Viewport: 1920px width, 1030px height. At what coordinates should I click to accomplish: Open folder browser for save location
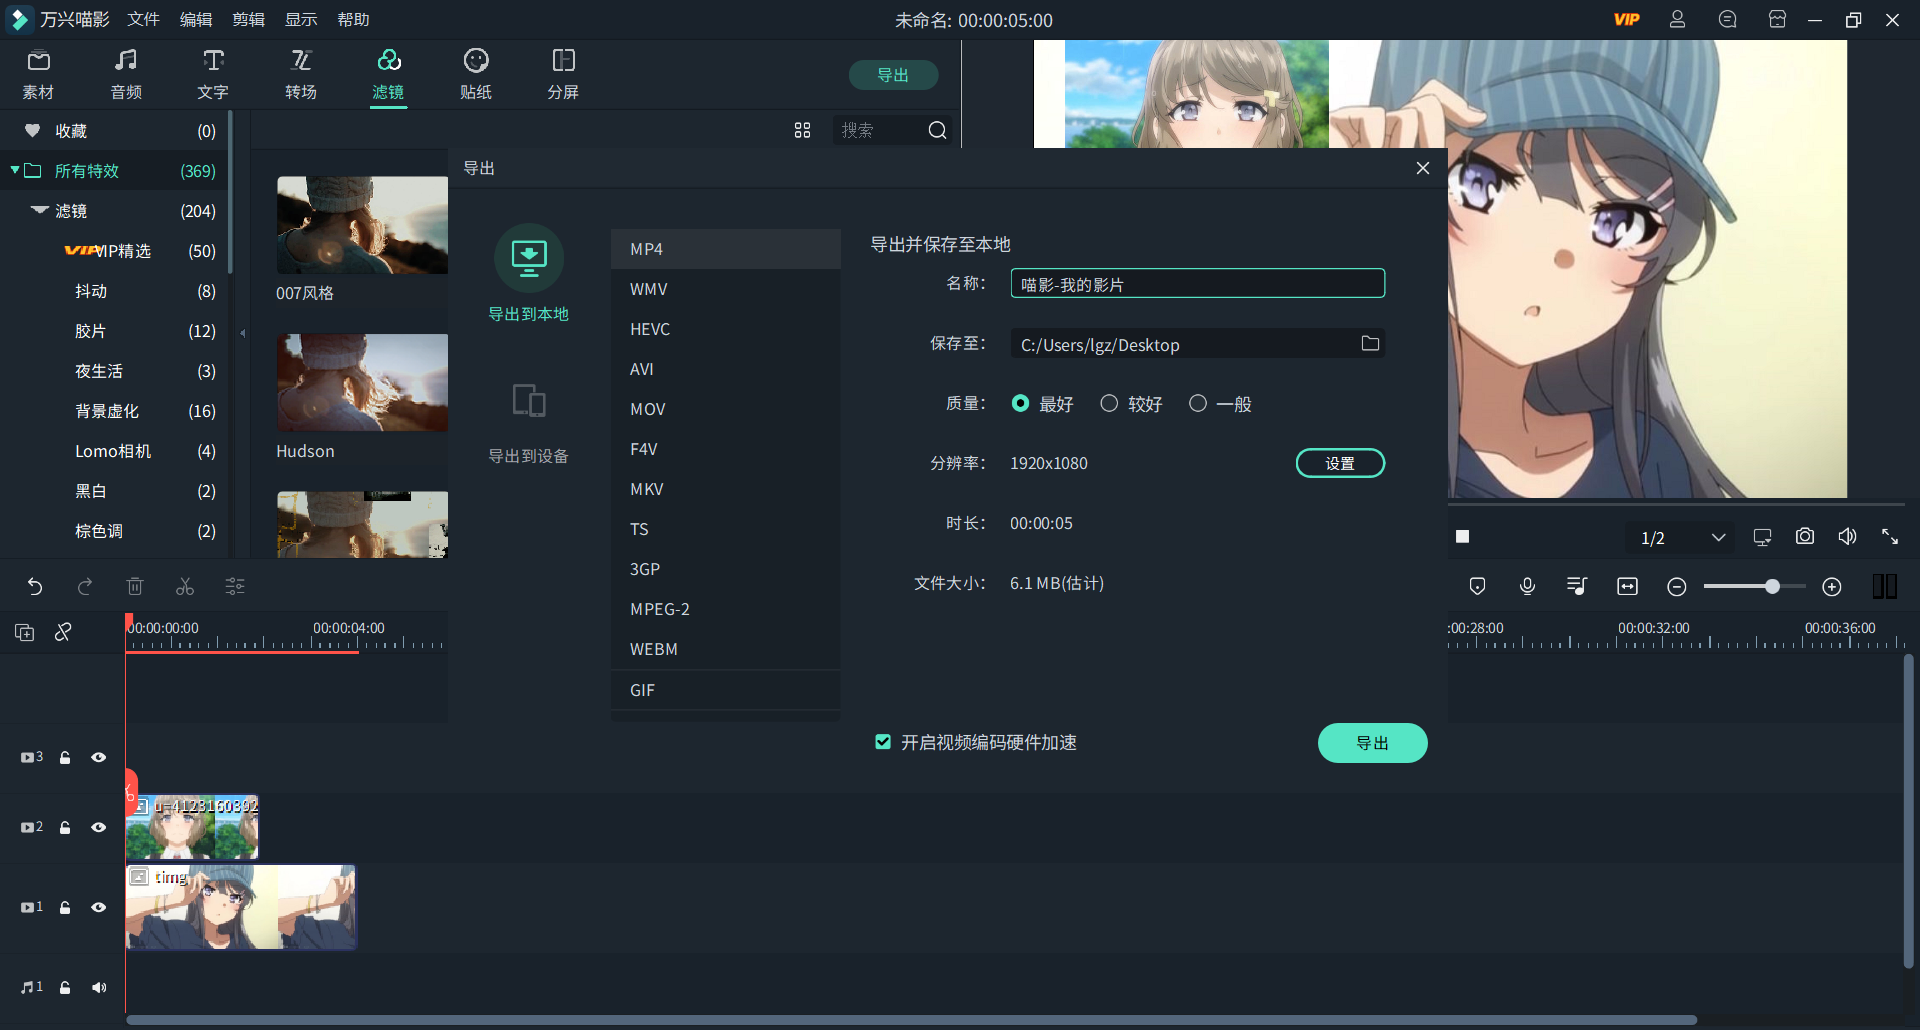click(x=1370, y=344)
